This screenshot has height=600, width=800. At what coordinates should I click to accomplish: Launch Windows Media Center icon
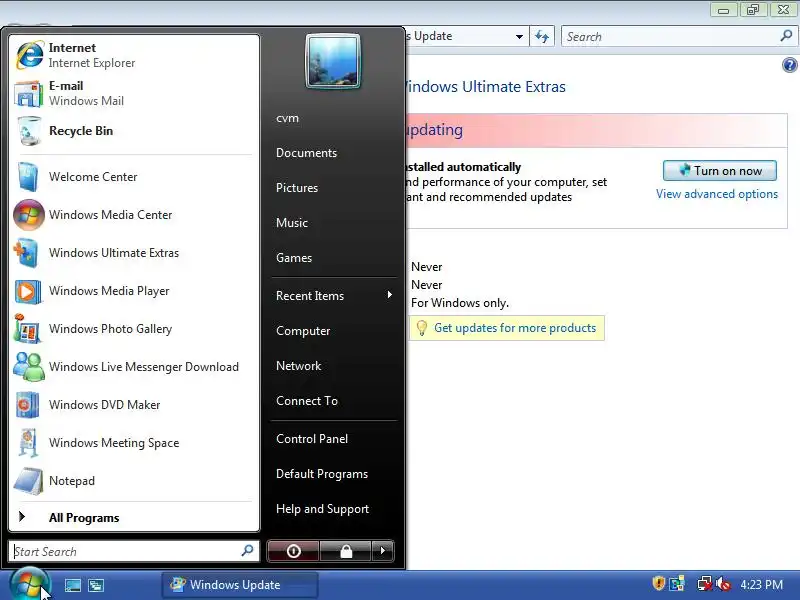[29, 215]
